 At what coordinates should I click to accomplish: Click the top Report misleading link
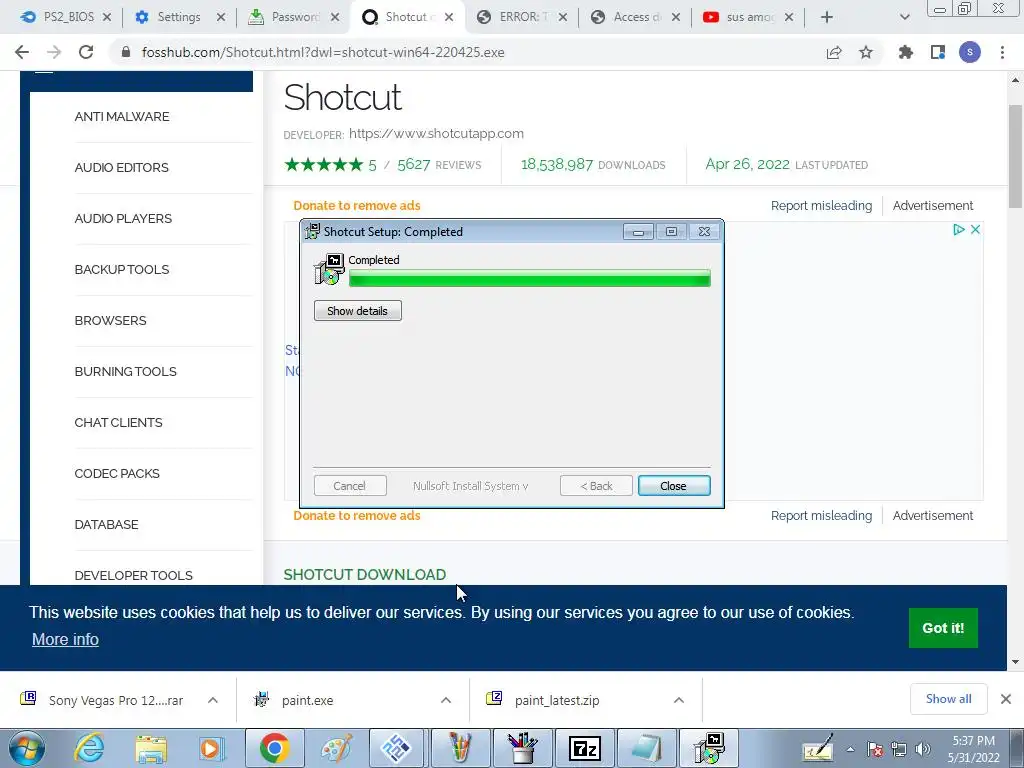click(x=821, y=206)
